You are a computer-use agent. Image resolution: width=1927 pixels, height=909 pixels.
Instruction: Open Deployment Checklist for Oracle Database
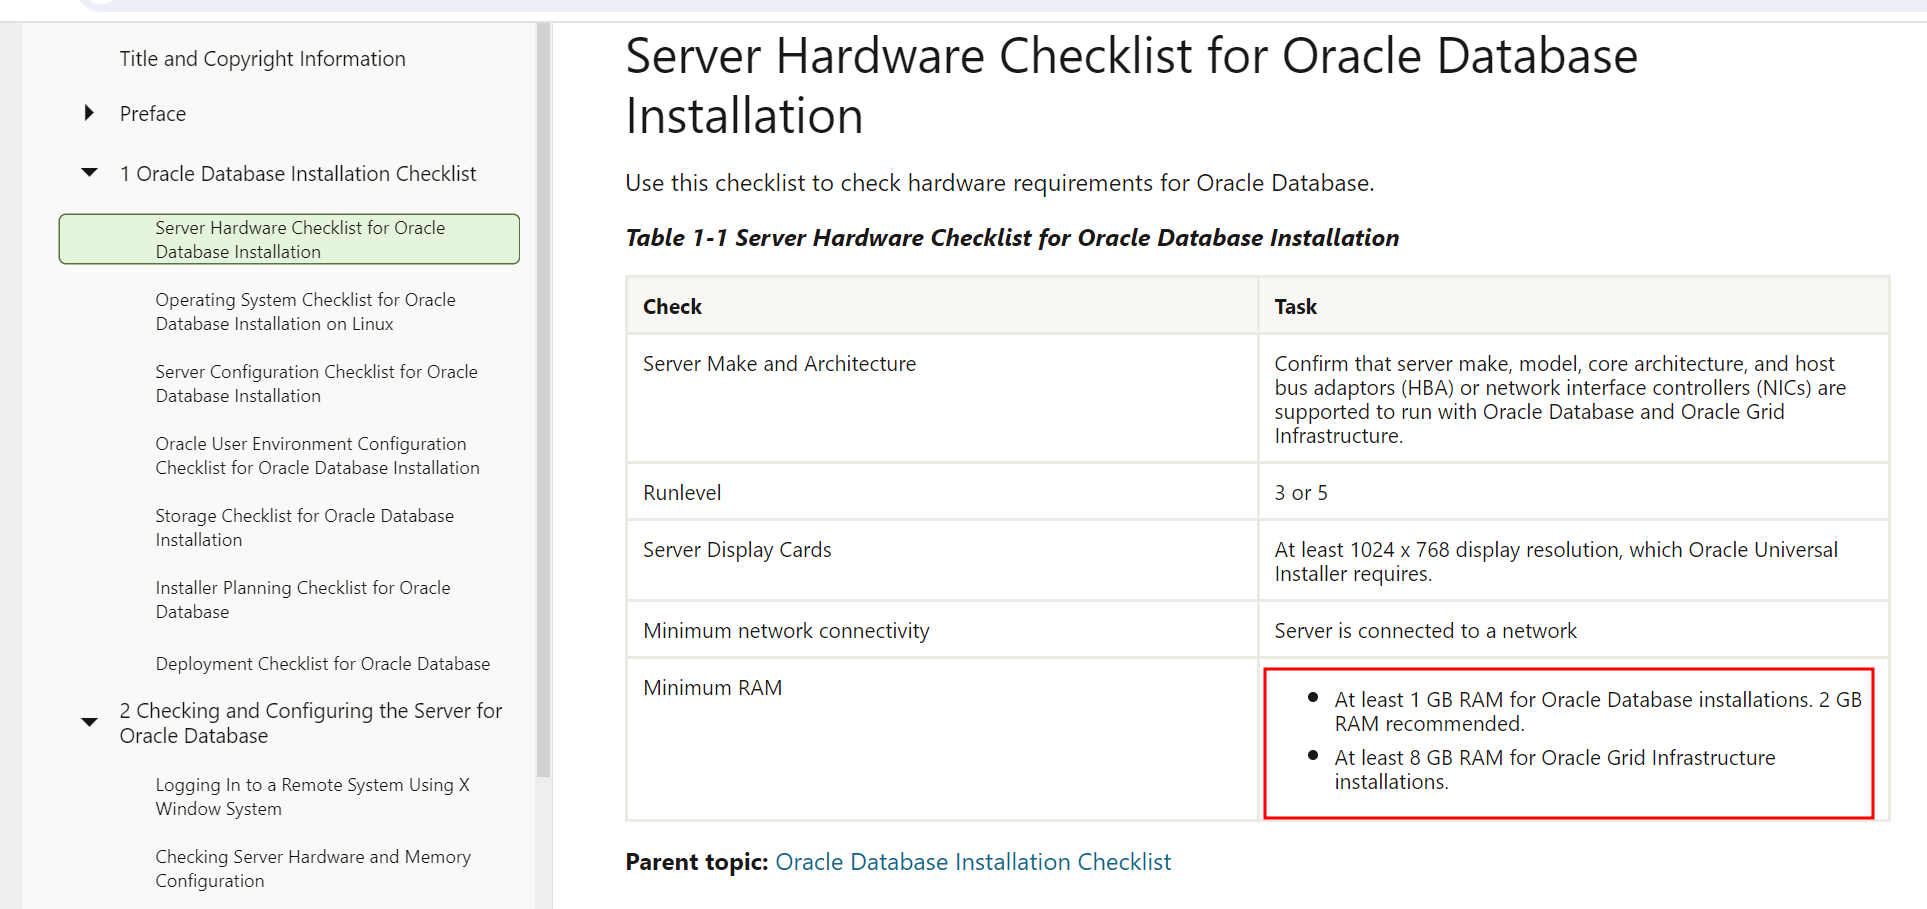322,664
